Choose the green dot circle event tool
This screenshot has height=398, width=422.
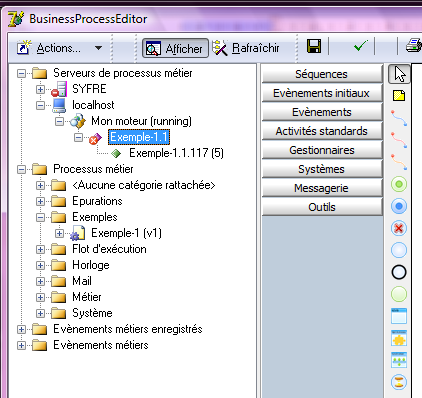click(x=399, y=184)
